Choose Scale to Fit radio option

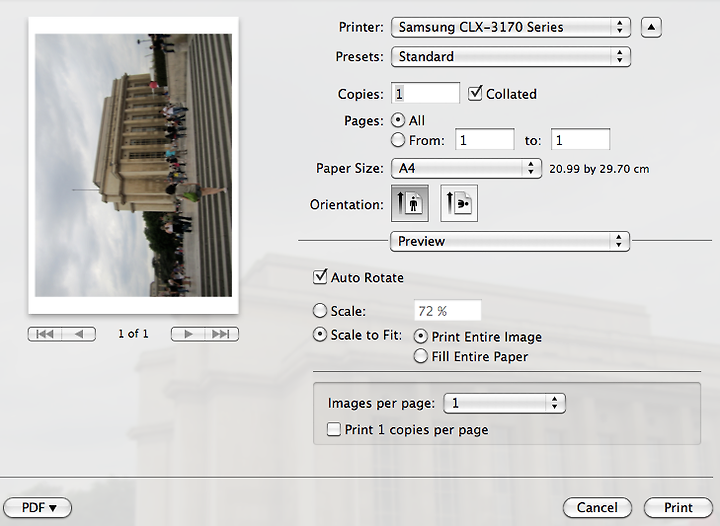(x=320, y=334)
